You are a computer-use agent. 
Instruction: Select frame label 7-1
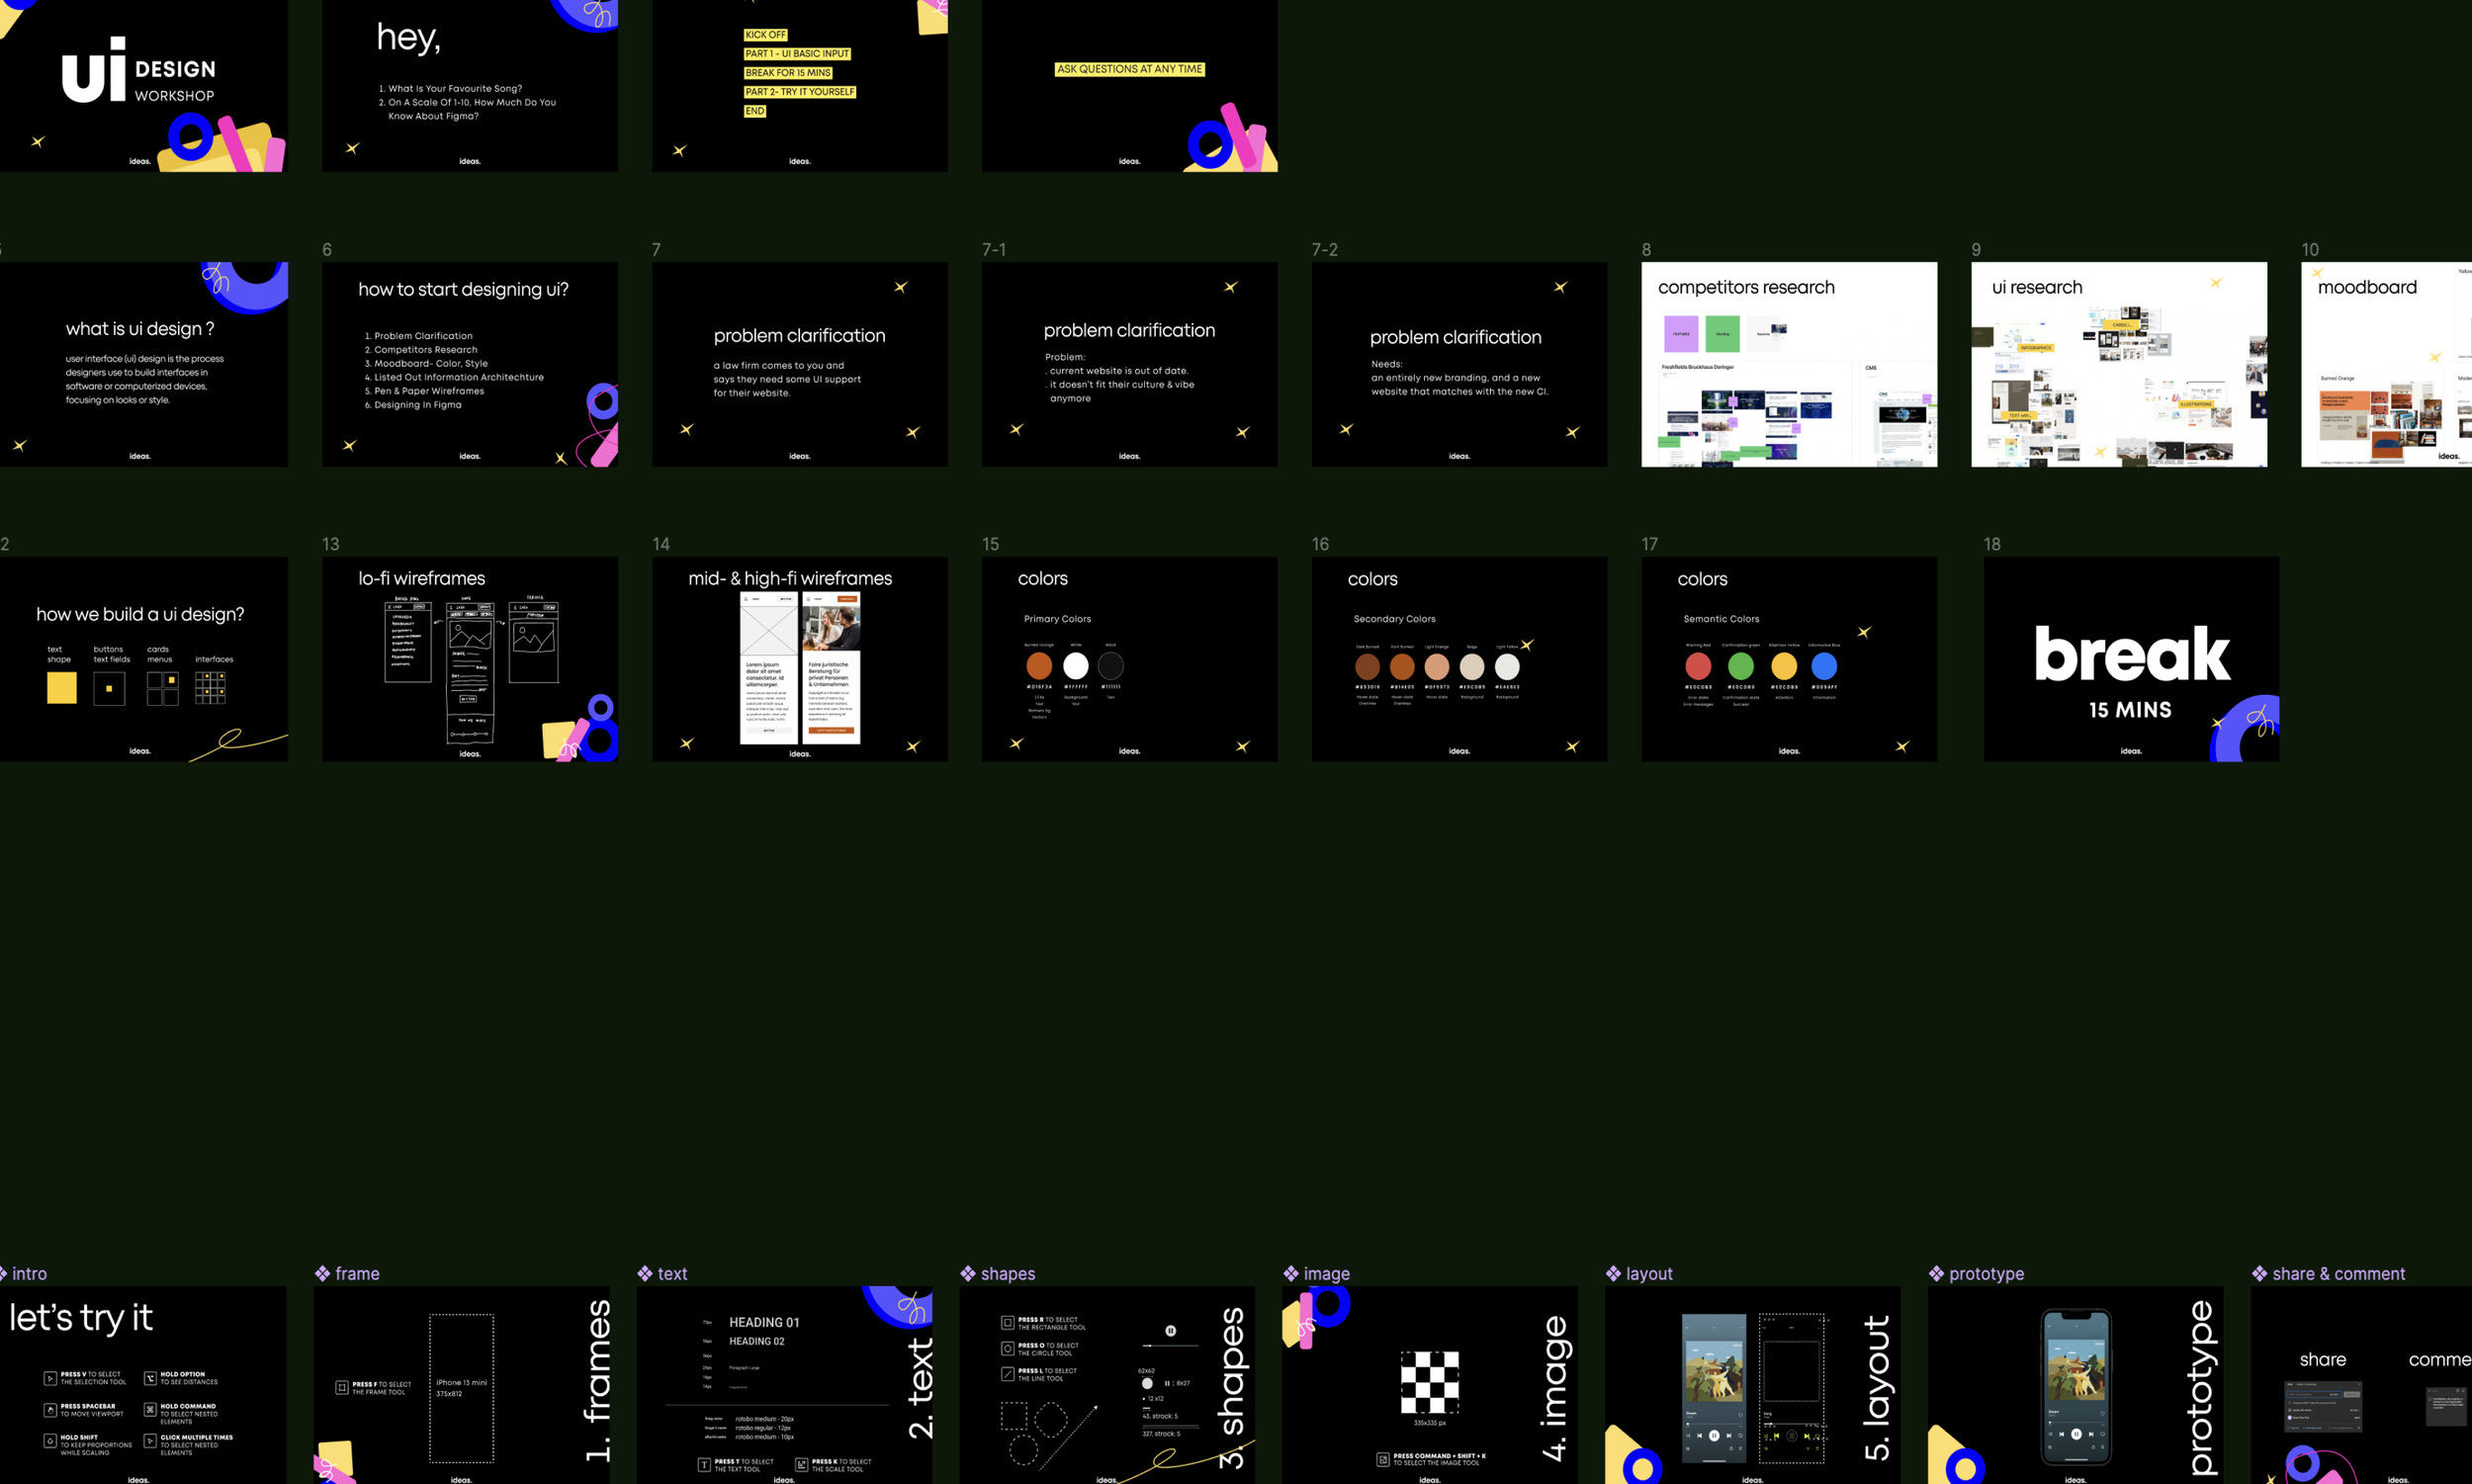click(993, 249)
